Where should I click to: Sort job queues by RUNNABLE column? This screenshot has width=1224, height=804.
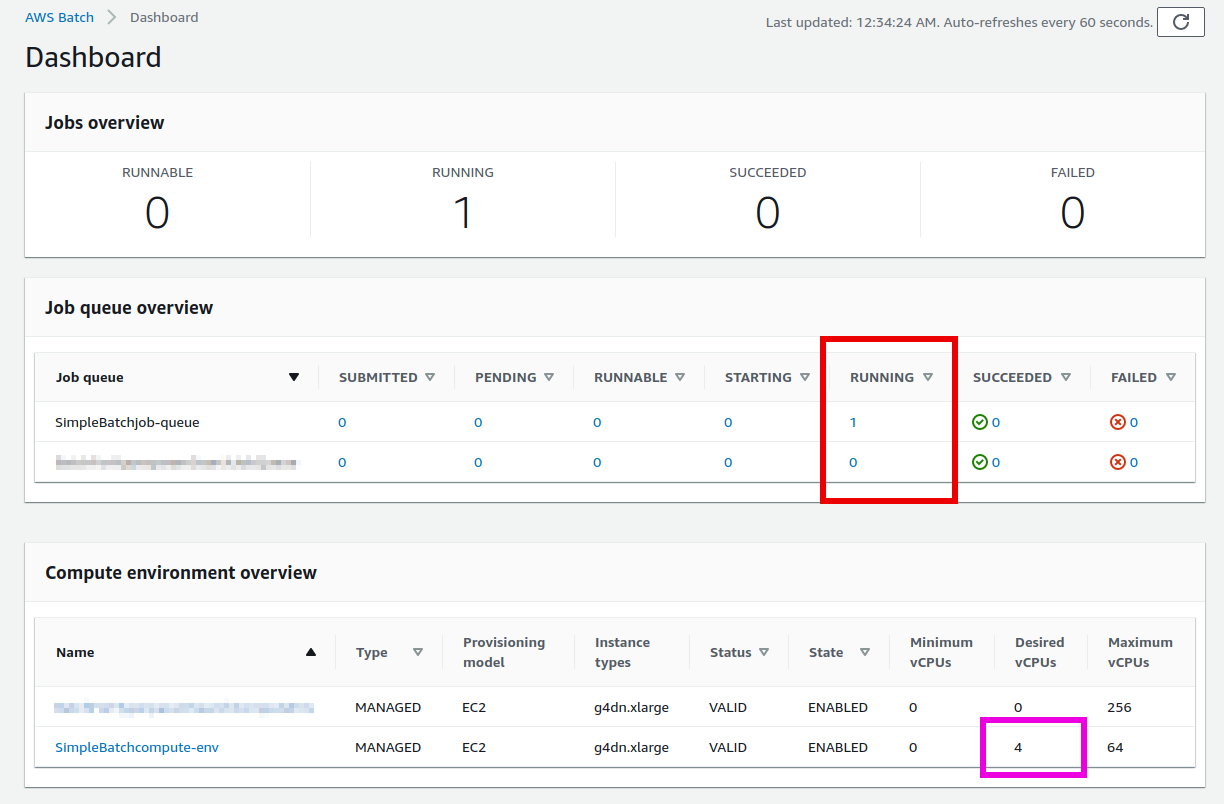click(x=680, y=377)
